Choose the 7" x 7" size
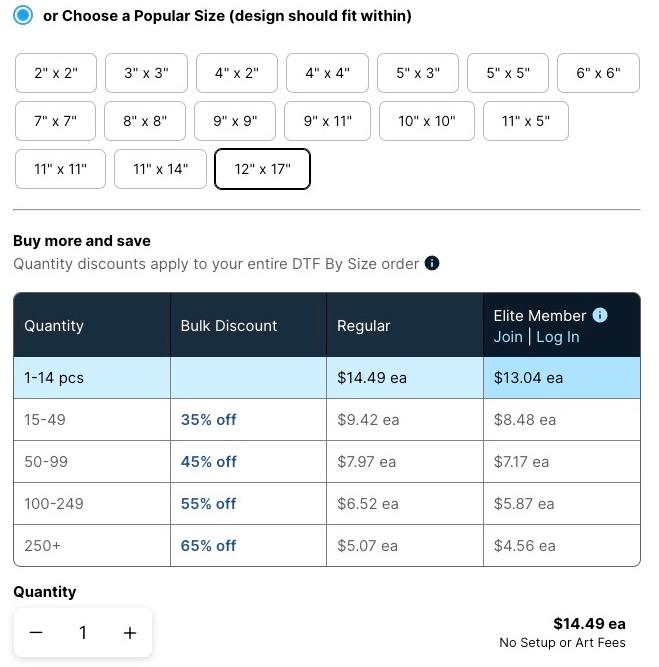The width and height of the screenshot is (659, 667). pyautogui.click(x=56, y=121)
